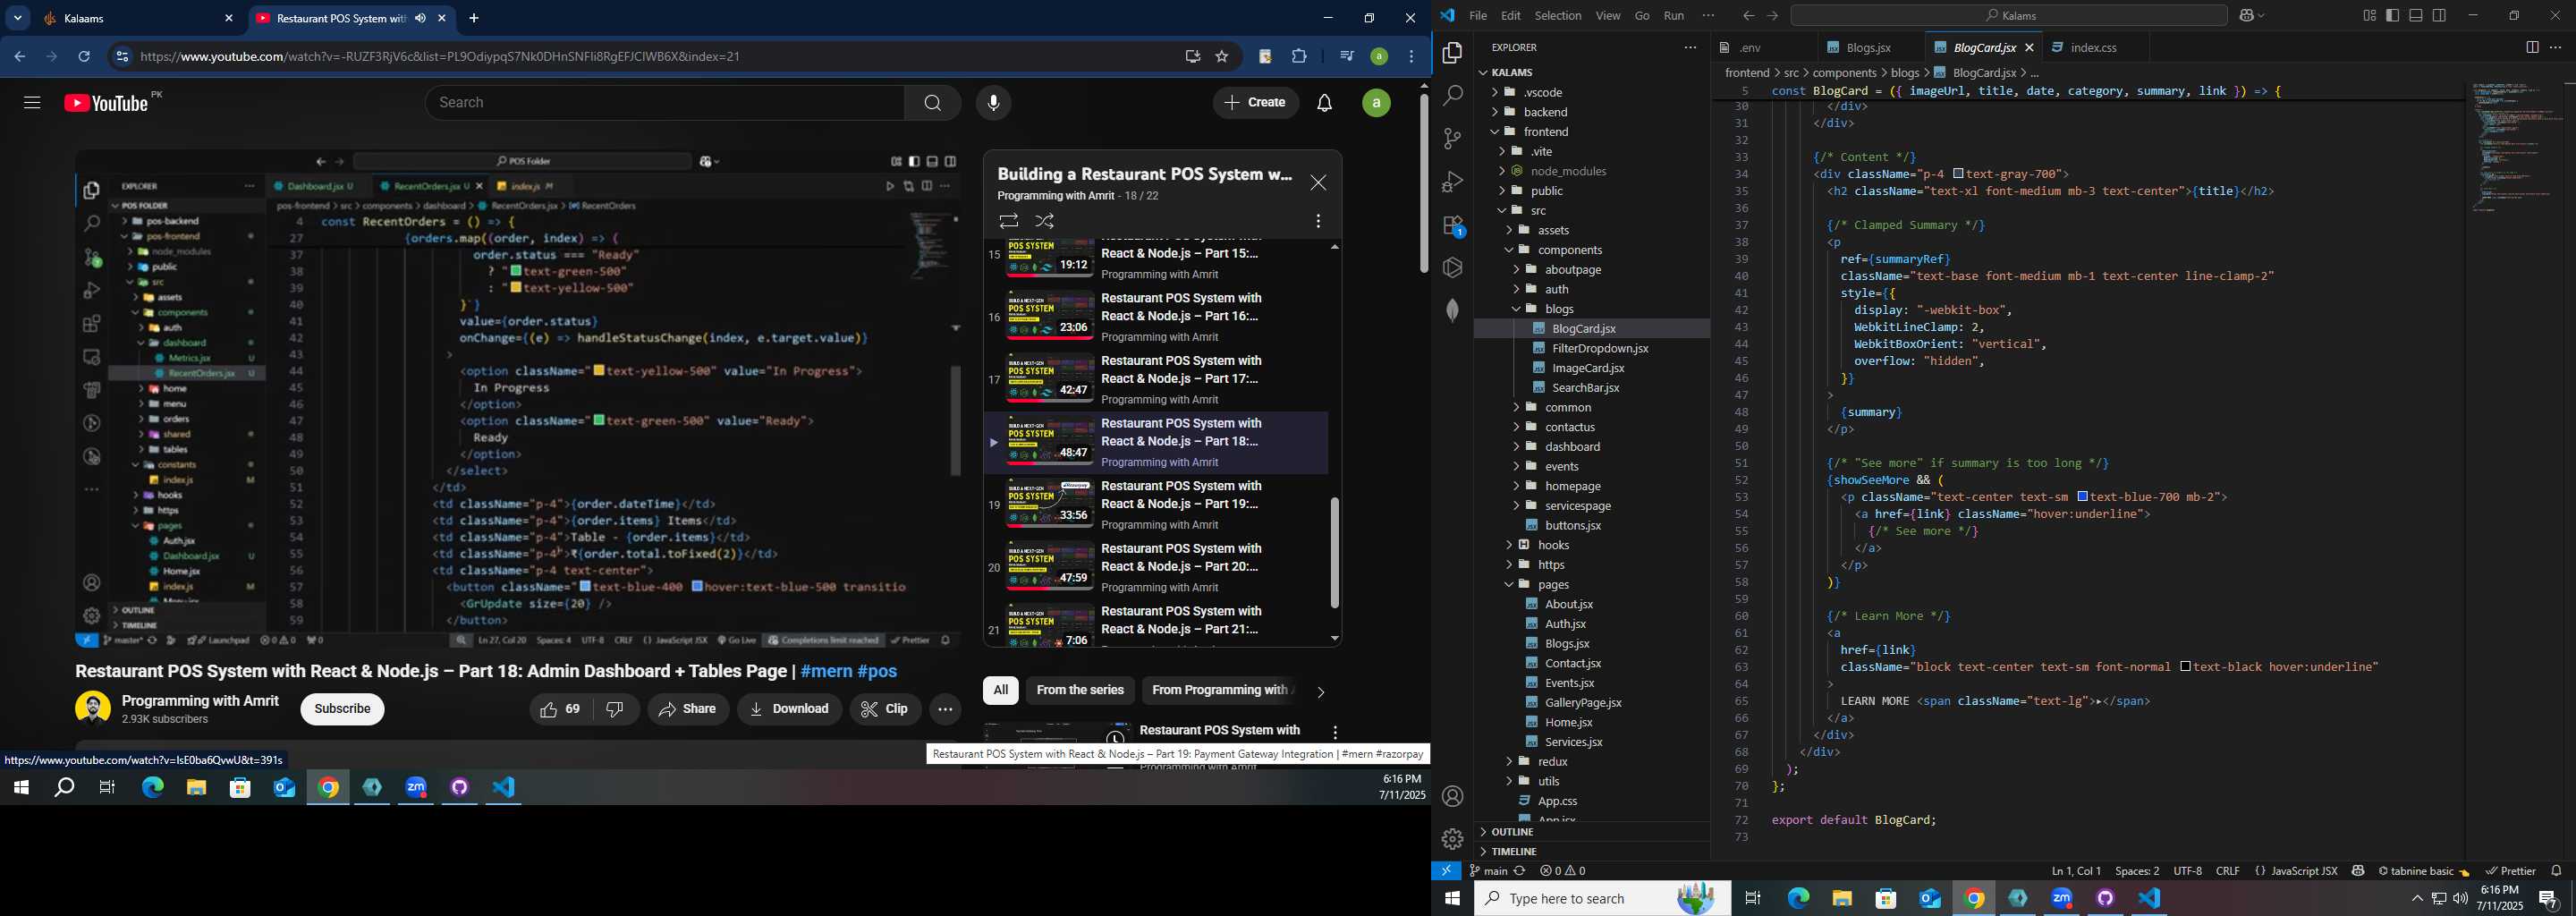Image resolution: width=2576 pixels, height=916 pixels.
Task: Click the VS Code notifications bell in status bar
Action: (x=2556, y=871)
